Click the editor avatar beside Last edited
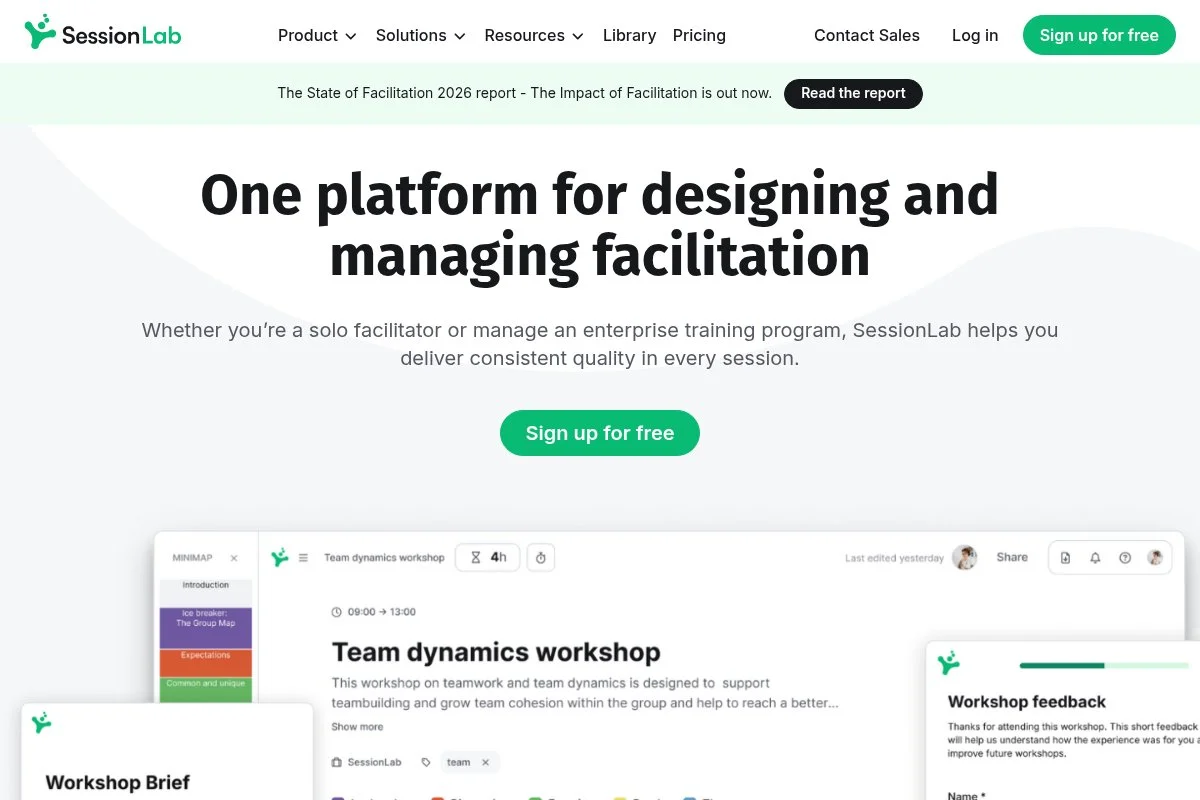 point(965,558)
